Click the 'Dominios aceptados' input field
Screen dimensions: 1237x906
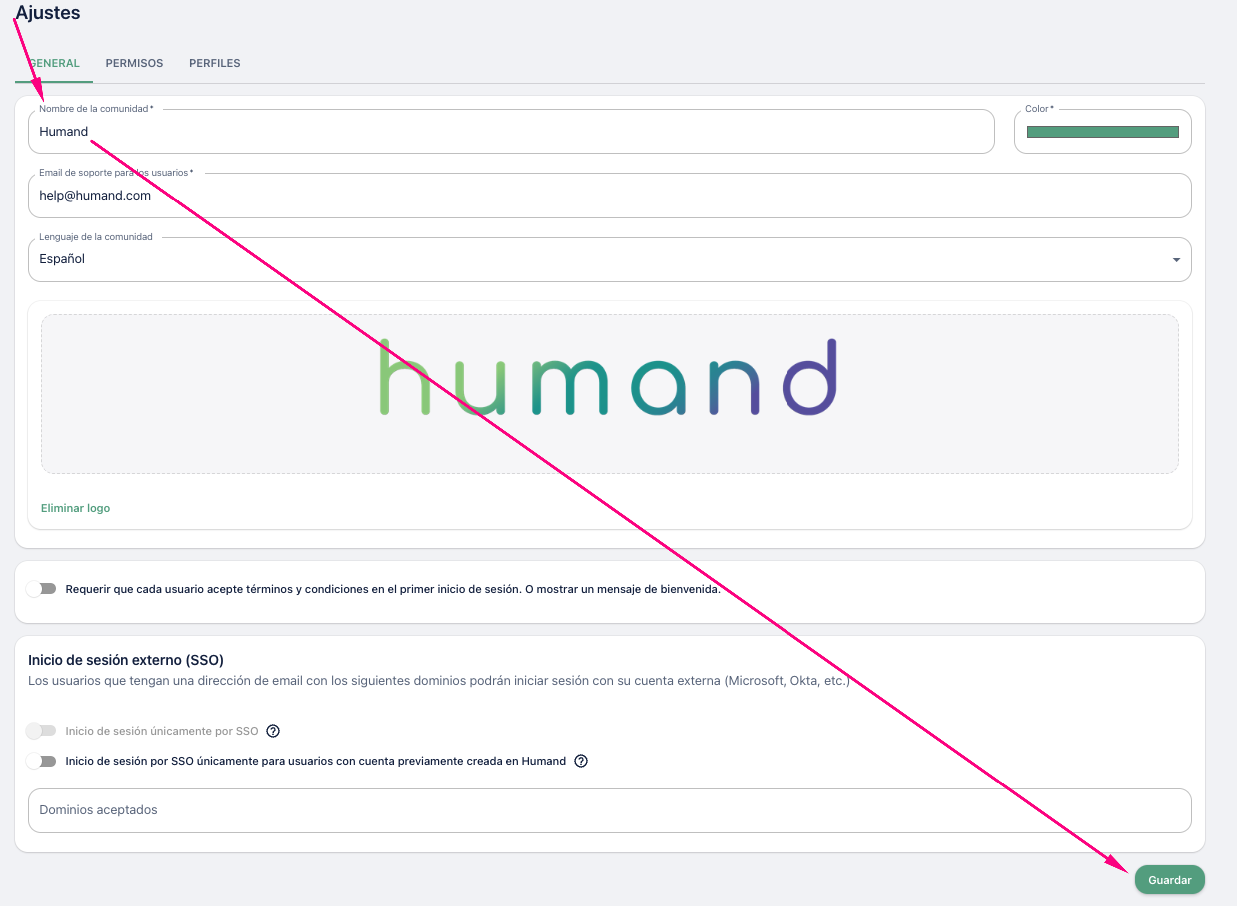click(x=608, y=810)
